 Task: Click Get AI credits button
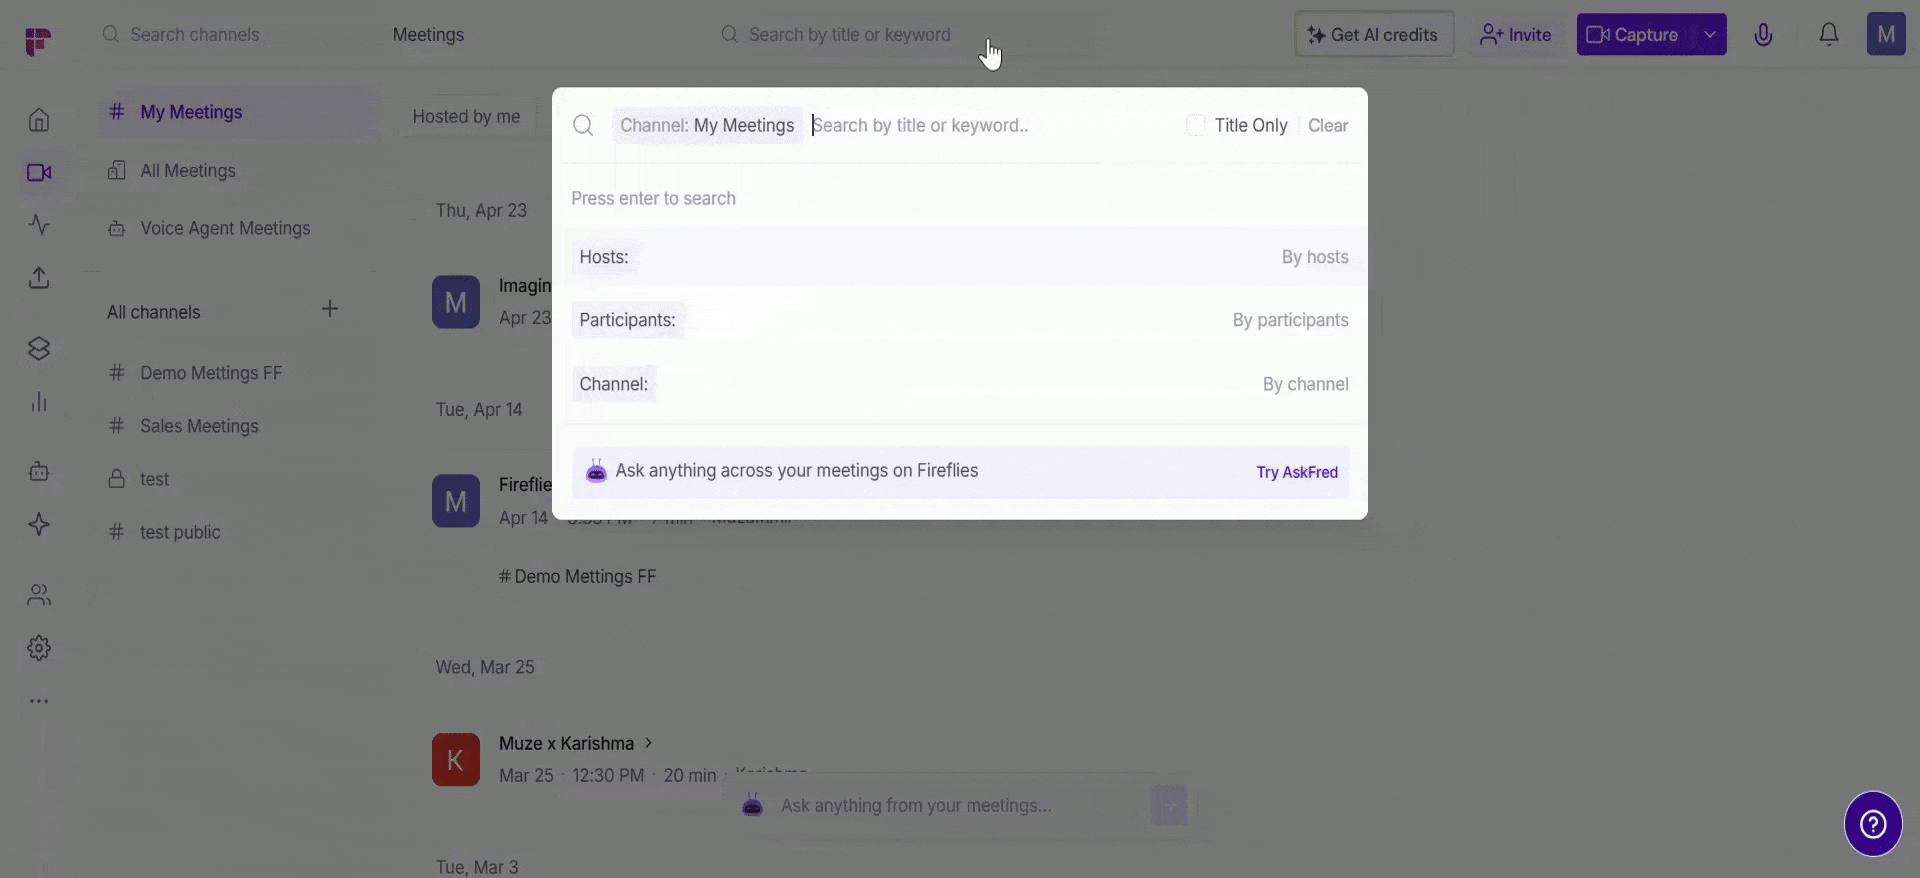(1374, 35)
